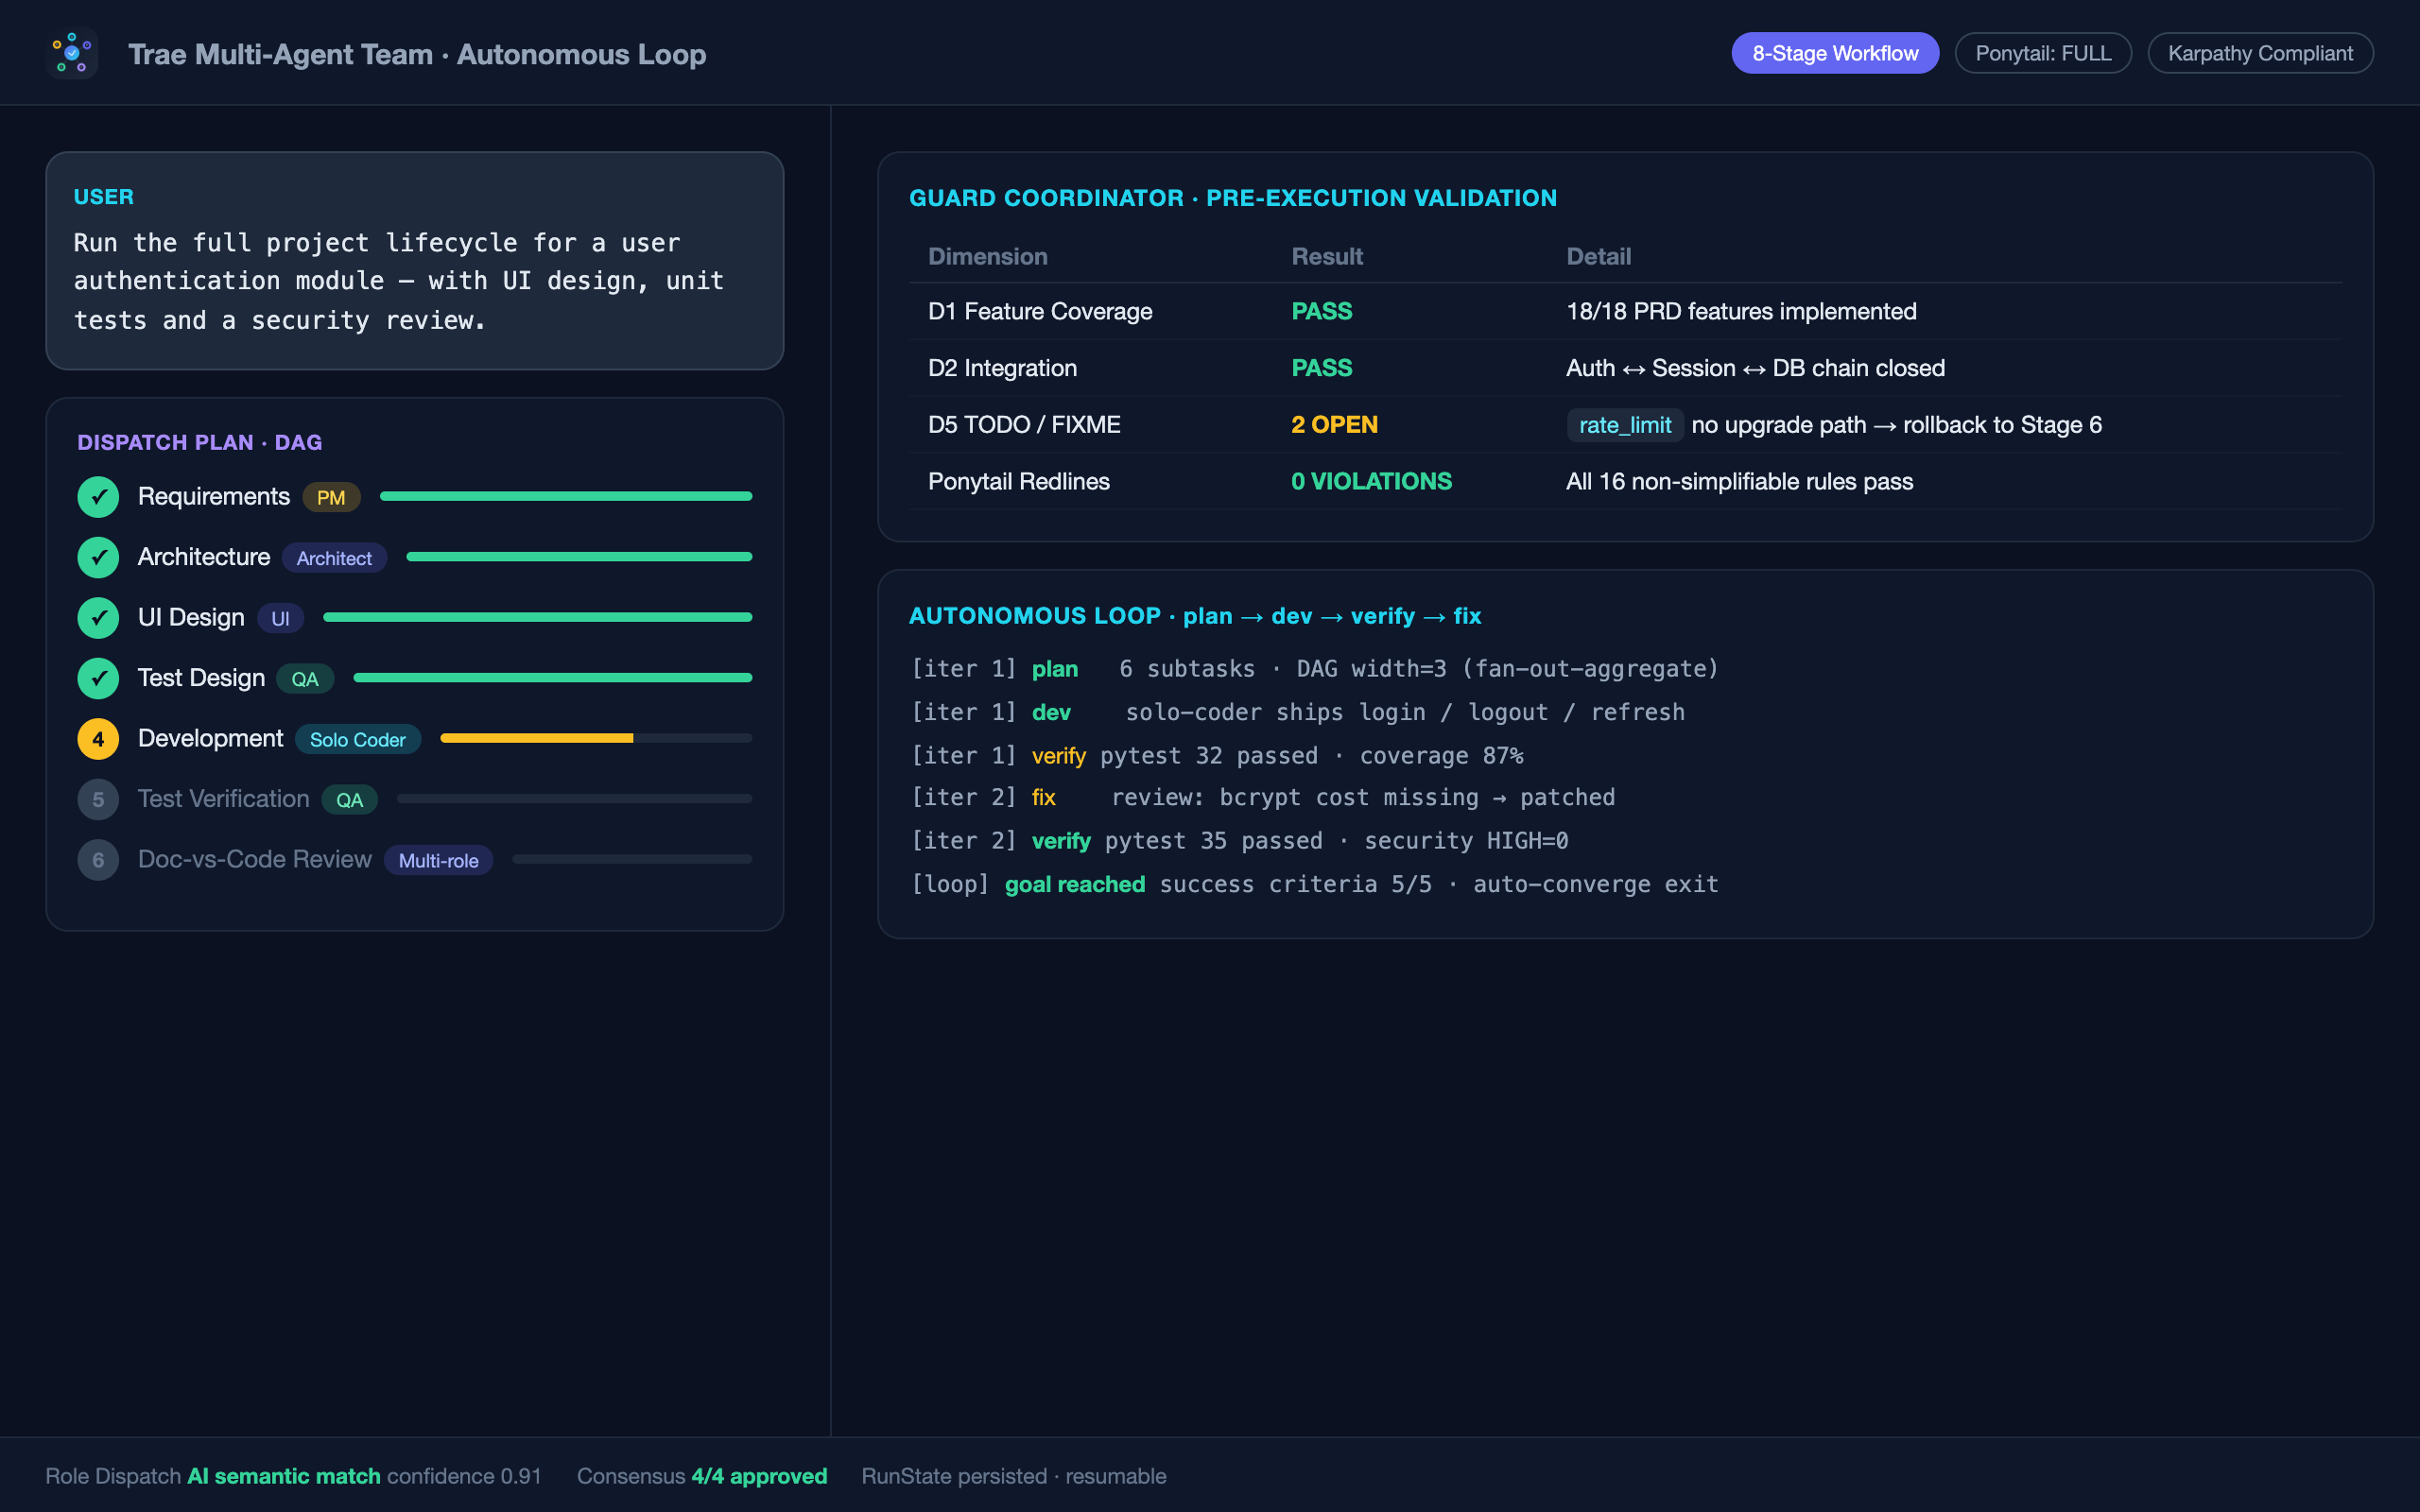Click the D1 Feature Coverage row label

coord(1040,311)
